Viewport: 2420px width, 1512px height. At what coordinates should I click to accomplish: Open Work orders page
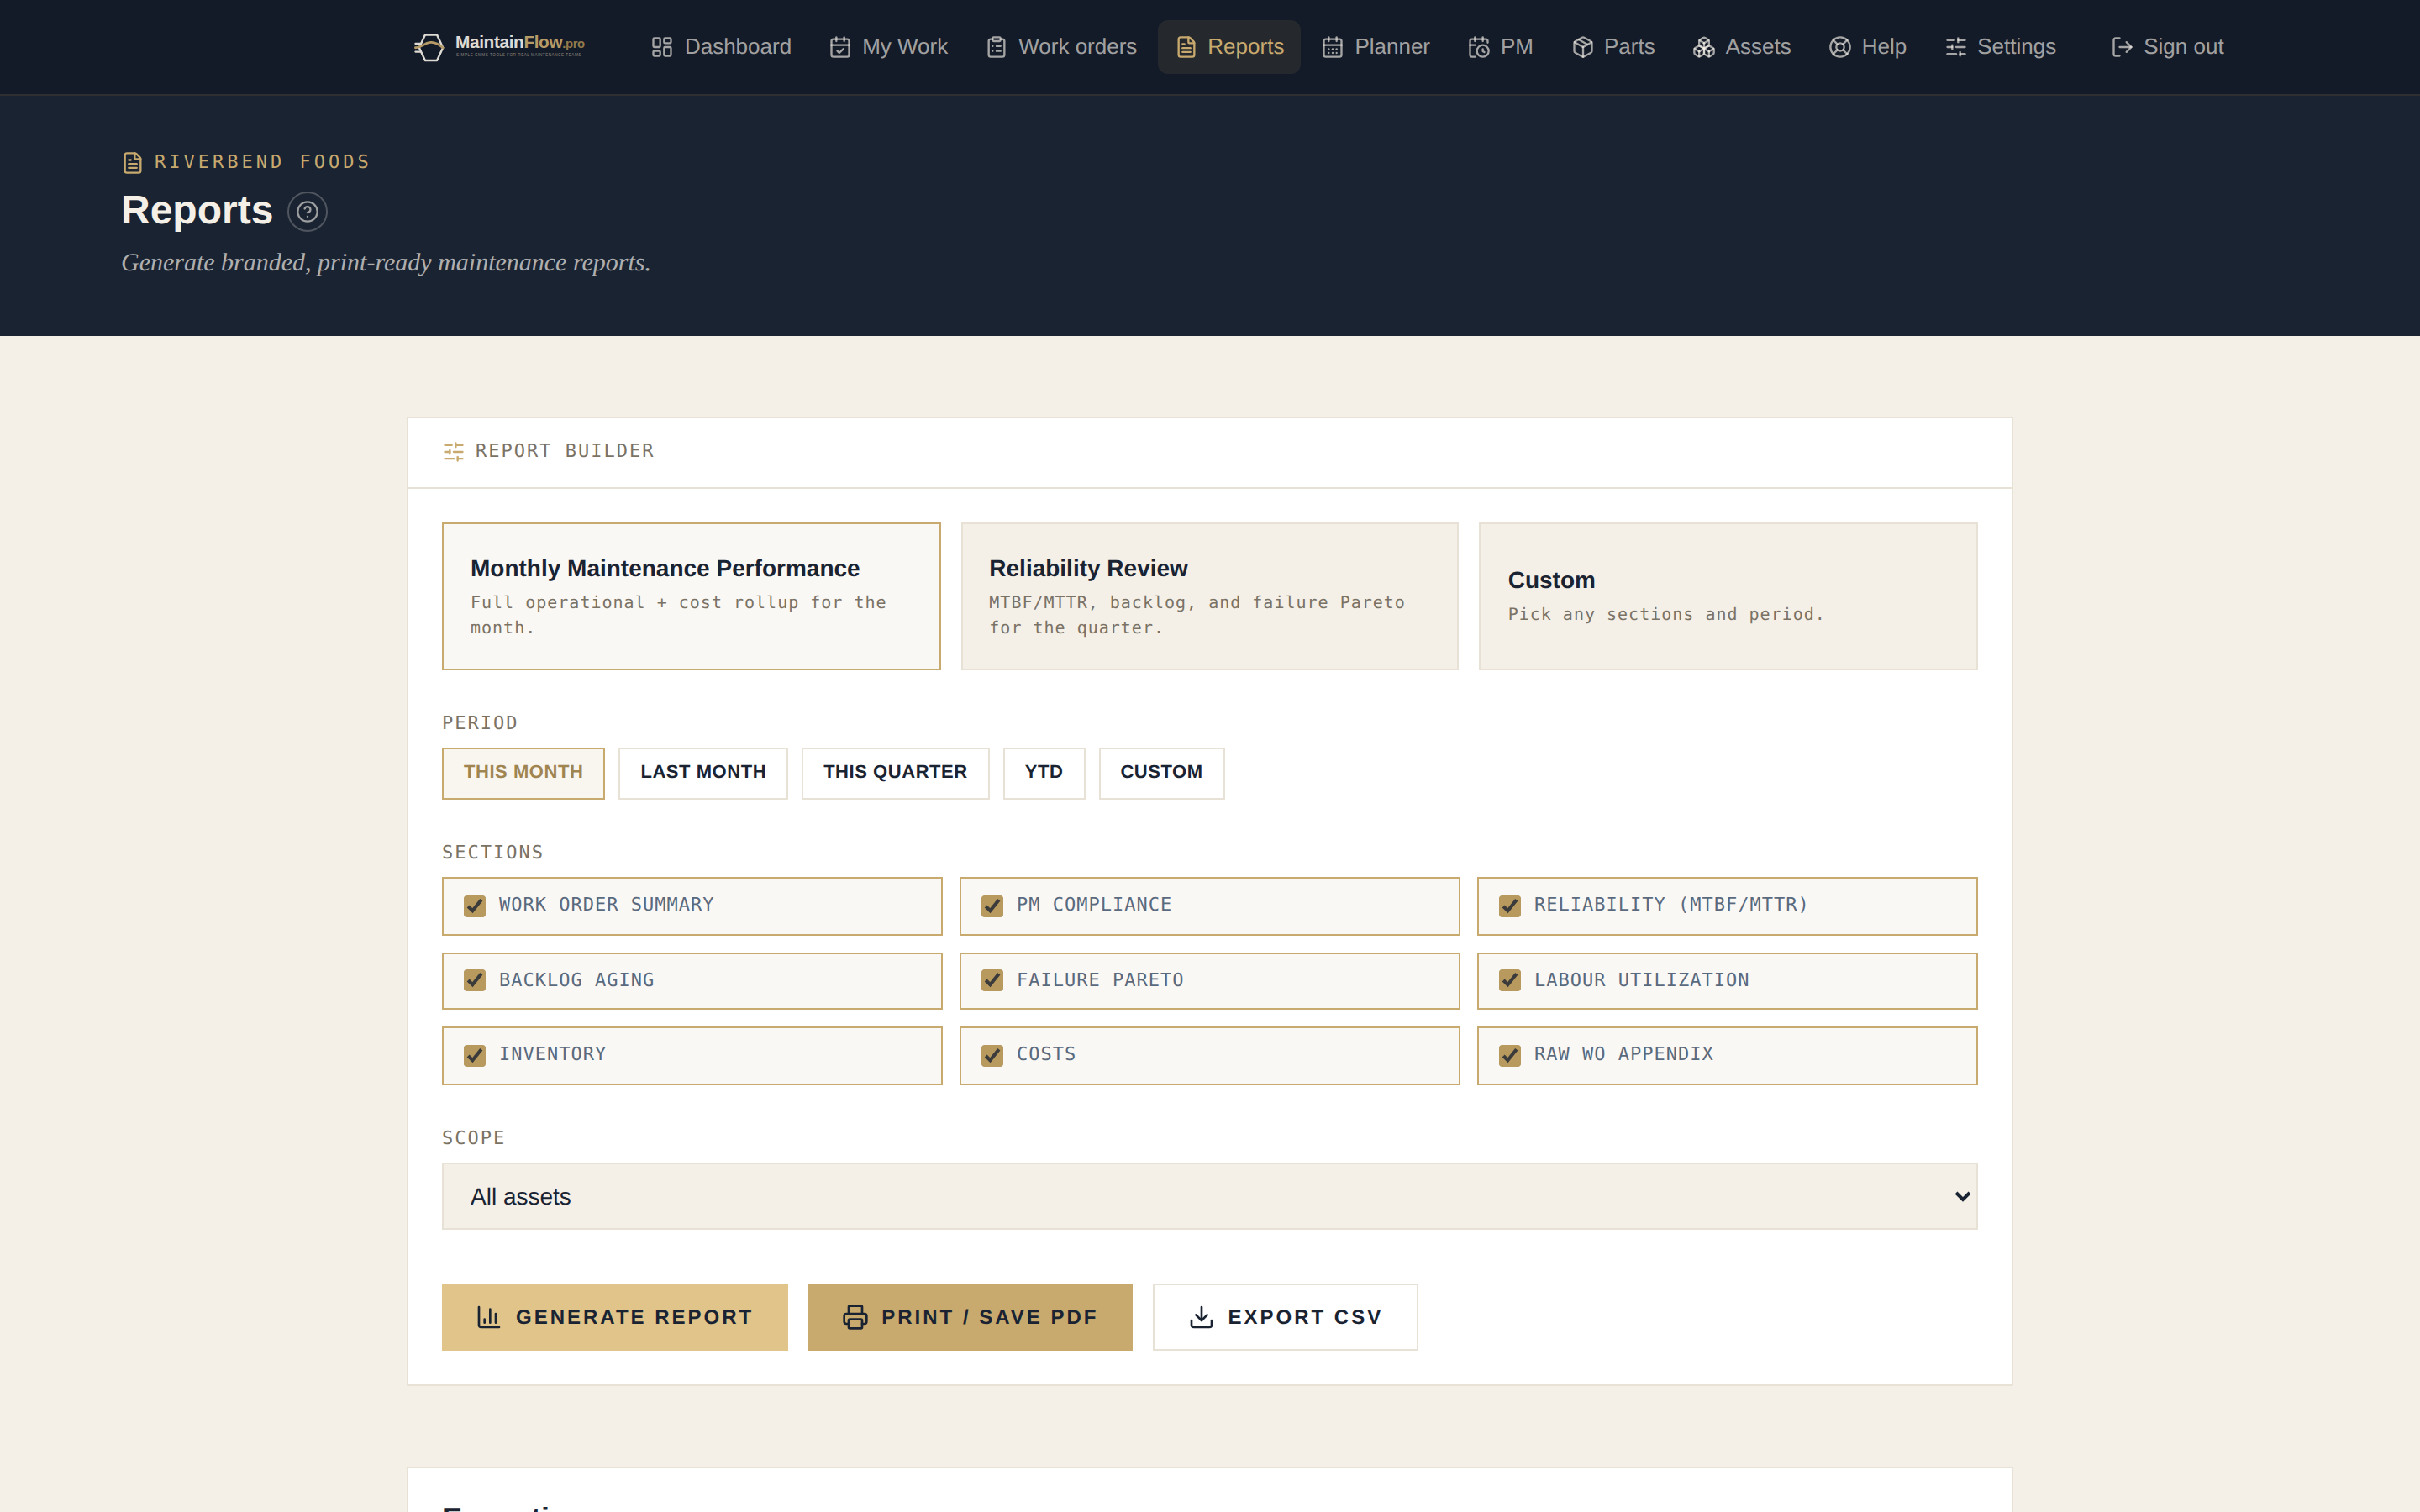click(x=1061, y=47)
